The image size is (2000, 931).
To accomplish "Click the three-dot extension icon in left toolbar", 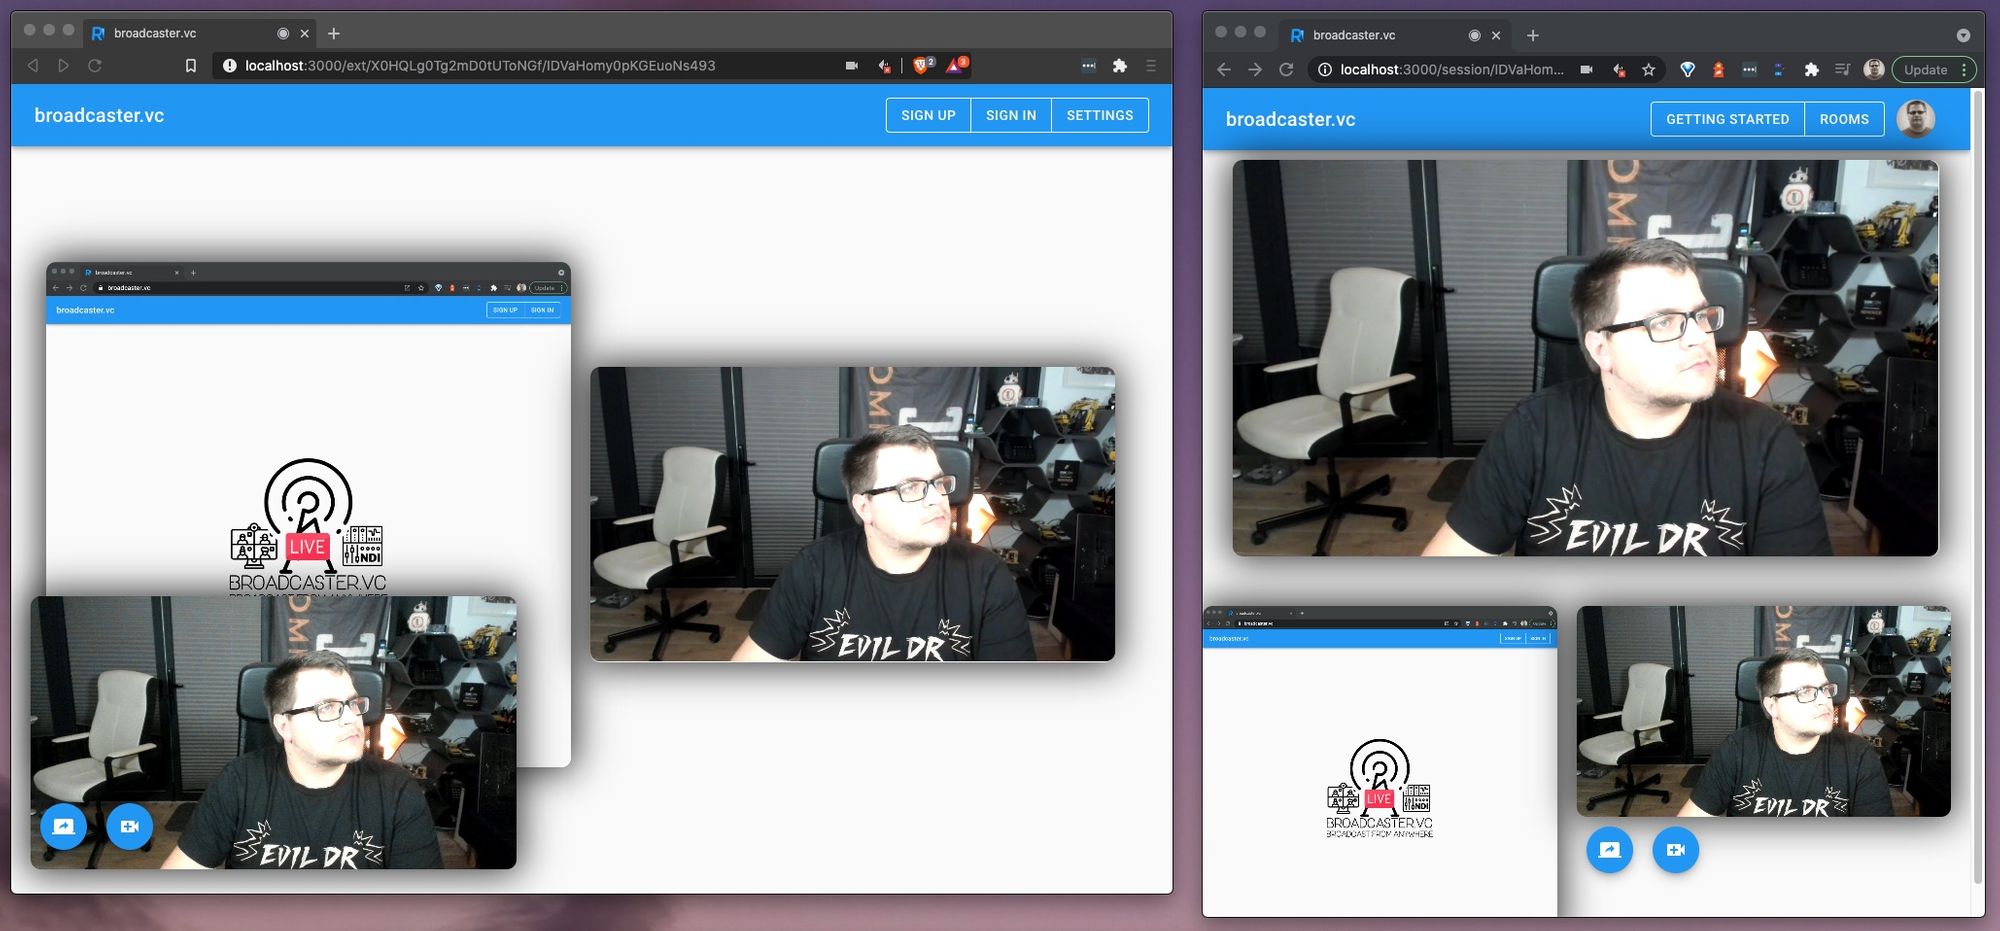I will (x=1089, y=65).
